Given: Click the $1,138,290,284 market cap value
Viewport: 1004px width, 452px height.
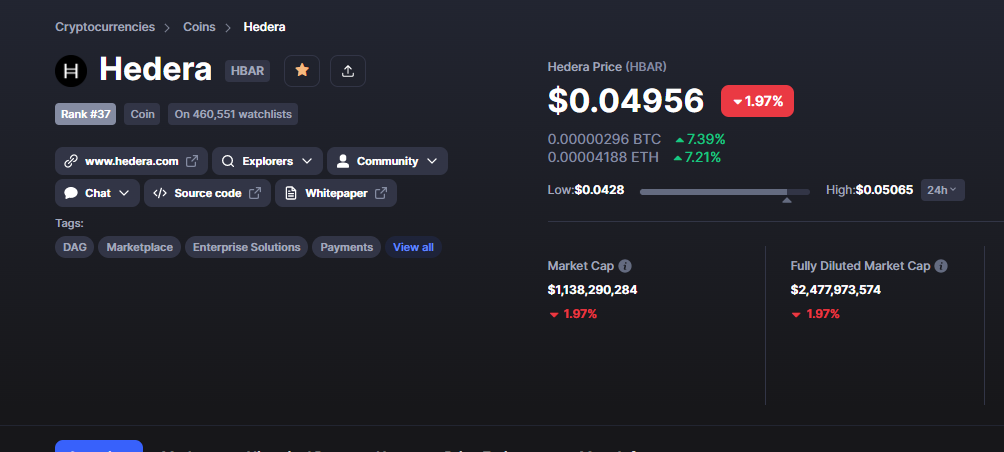Looking at the screenshot, I should (x=592, y=290).
